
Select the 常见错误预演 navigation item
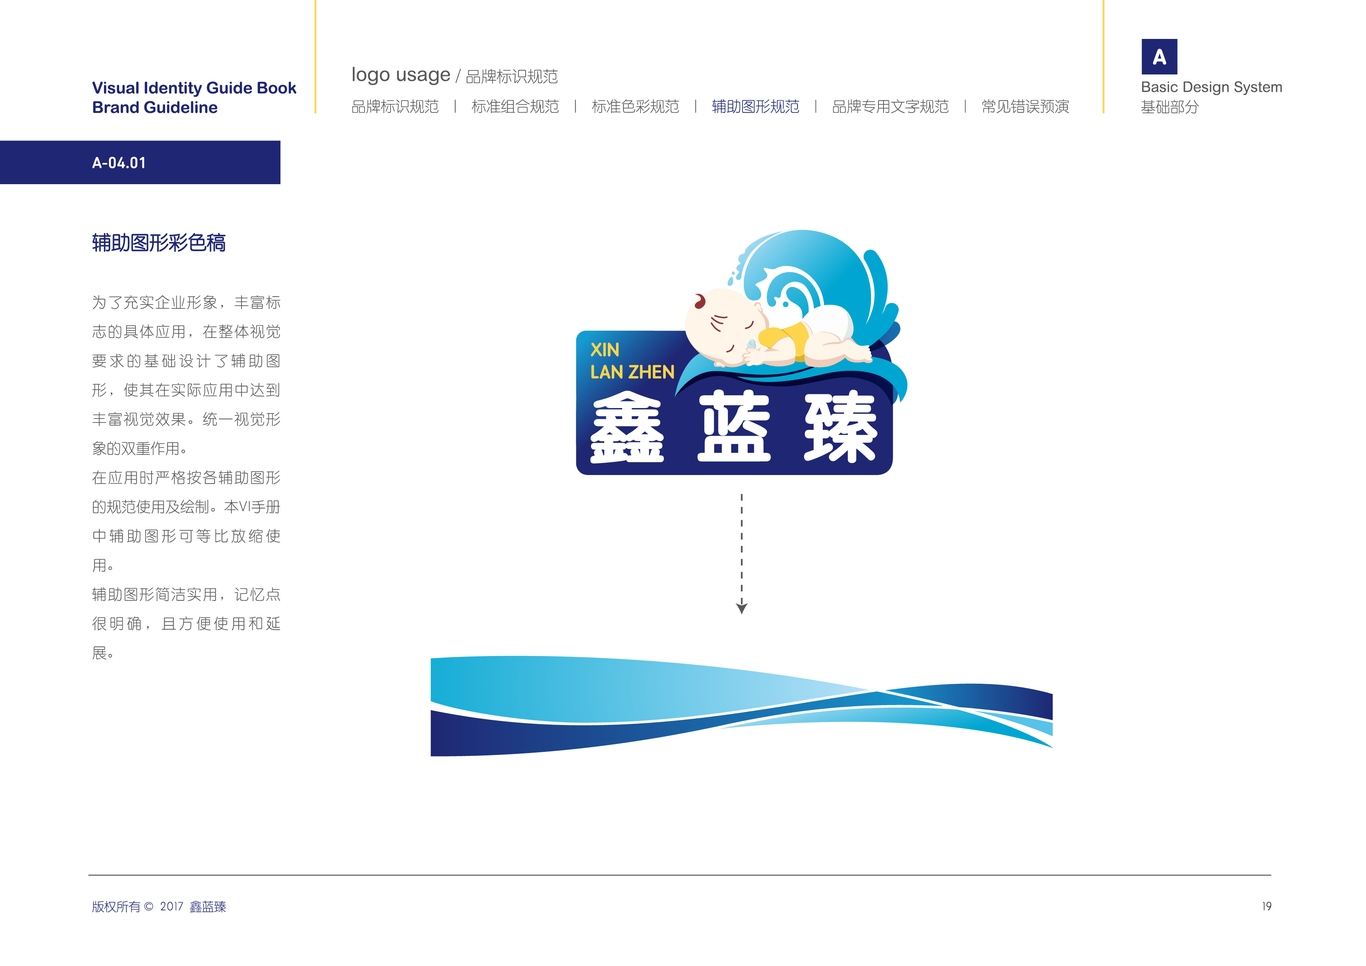(x=1025, y=106)
